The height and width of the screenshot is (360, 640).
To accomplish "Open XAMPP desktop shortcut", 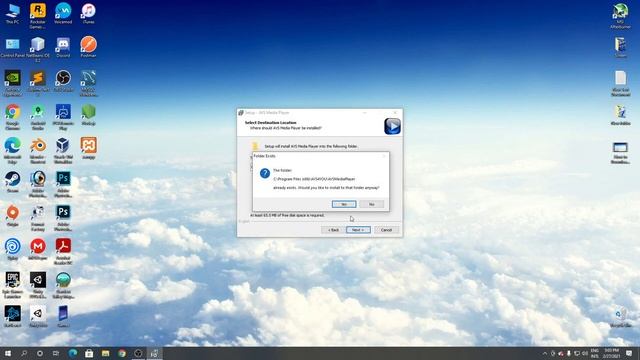I will tap(88, 148).
